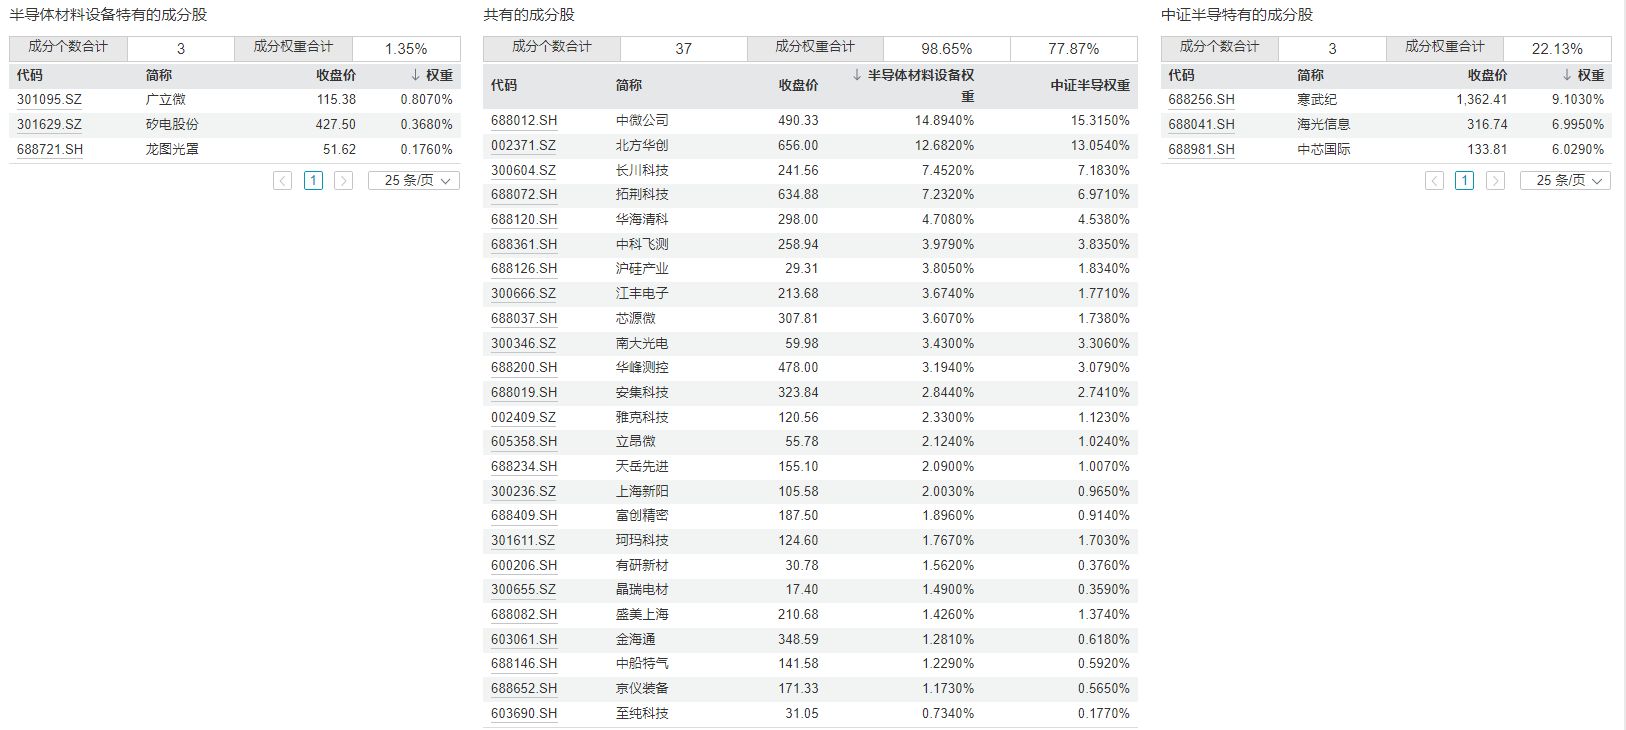Image resolution: width=1626 pixels, height=730 pixels.
Task: Click next page arrow in right table
Action: tap(1495, 181)
